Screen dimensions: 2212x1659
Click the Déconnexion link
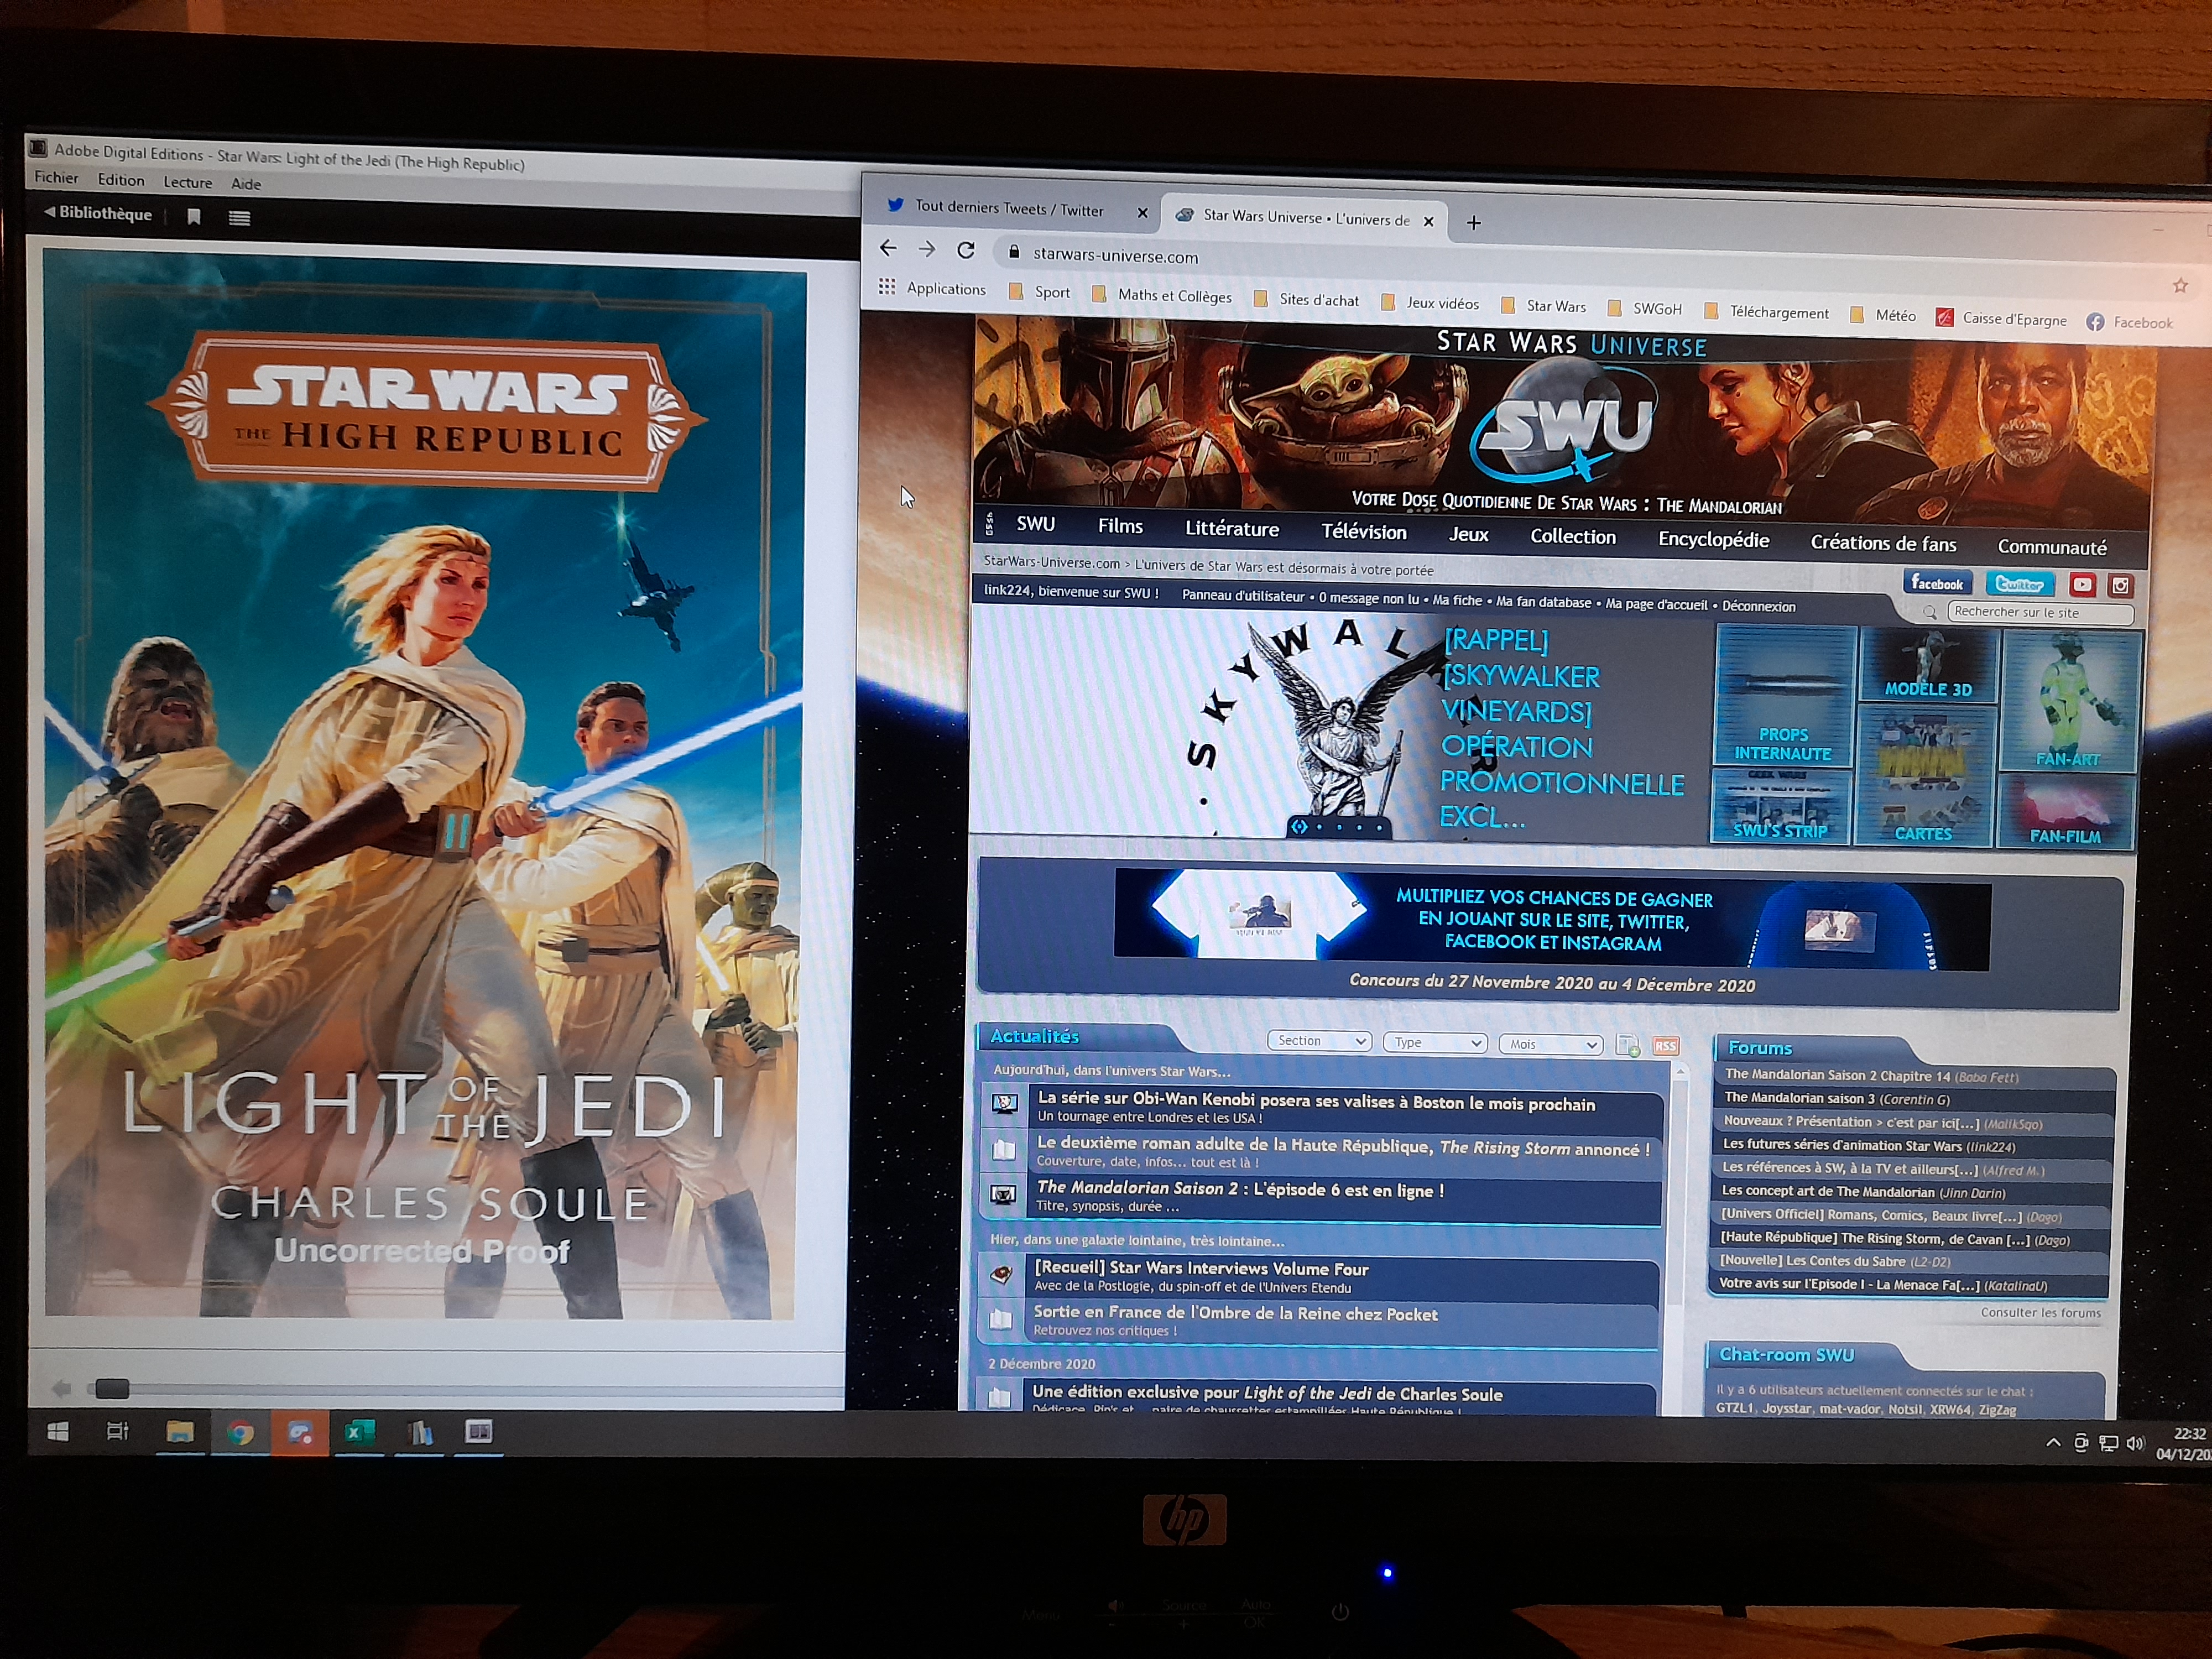pyautogui.click(x=1759, y=606)
